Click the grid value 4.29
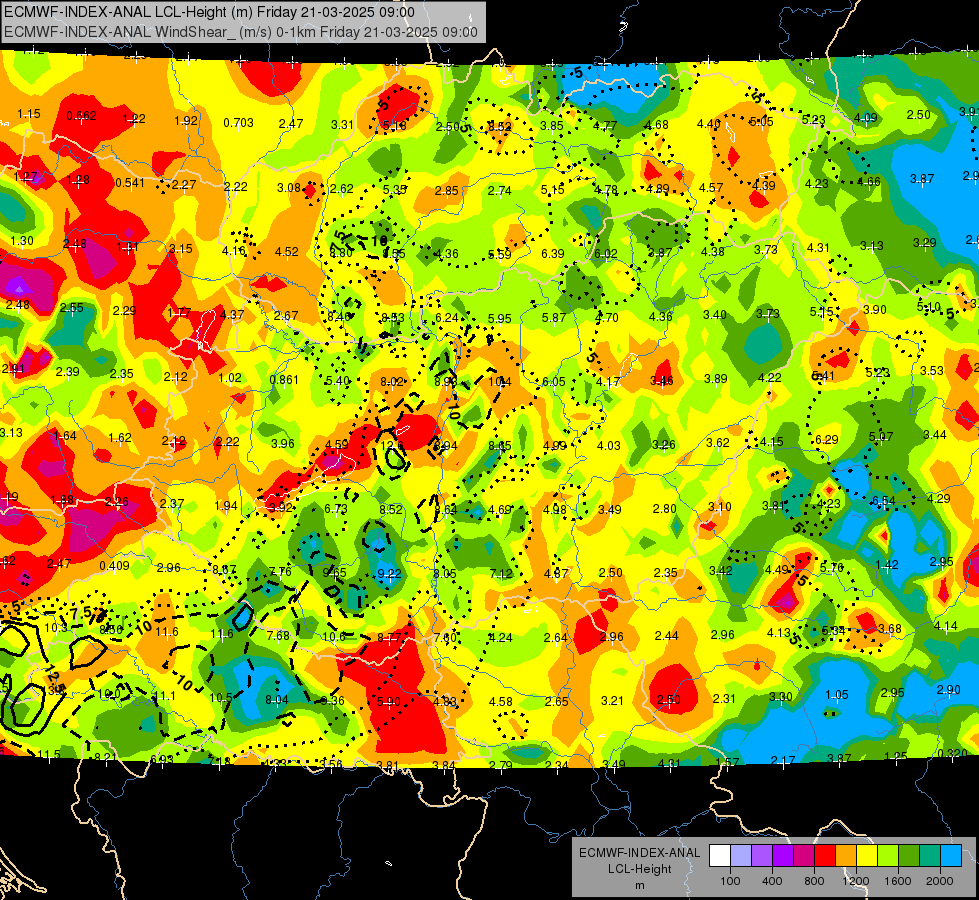The width and height of the screenshot is (979, 900). point(938,498)
